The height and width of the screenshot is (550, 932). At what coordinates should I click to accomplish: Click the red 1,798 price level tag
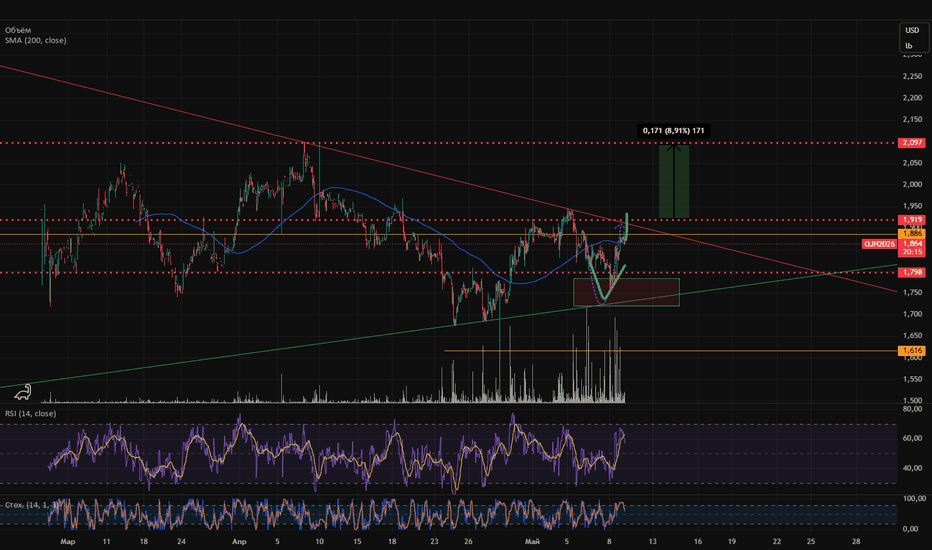coord(912,272)
